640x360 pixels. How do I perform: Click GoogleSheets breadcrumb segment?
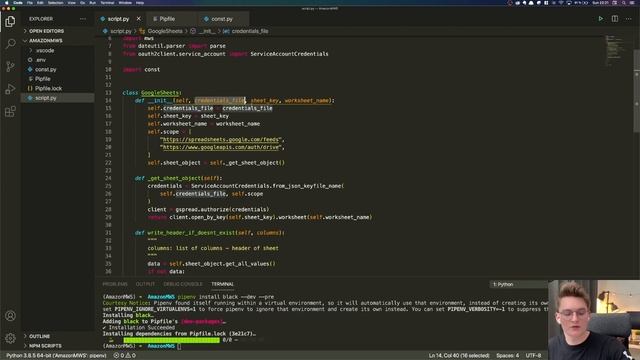tap(165, 31)
